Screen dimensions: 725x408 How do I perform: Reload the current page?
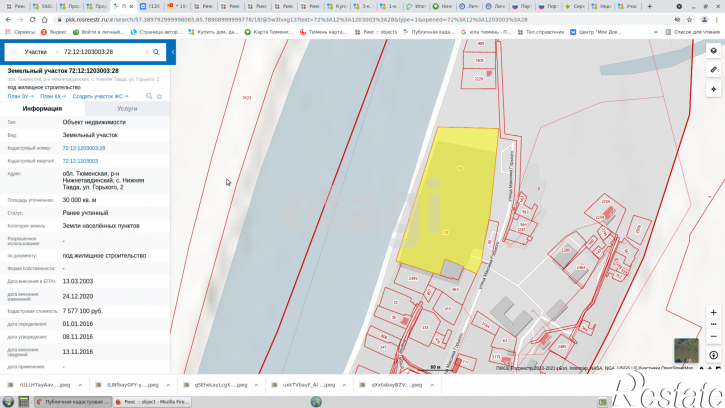32,19
